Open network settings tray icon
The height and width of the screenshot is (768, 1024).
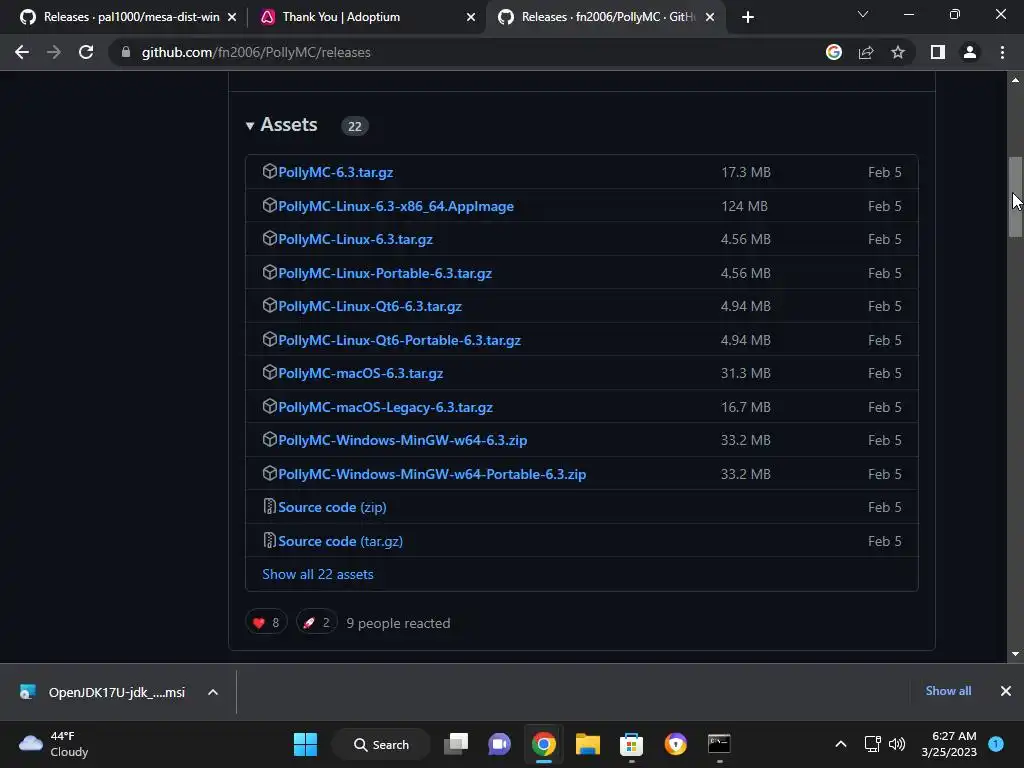click(872, 744)
